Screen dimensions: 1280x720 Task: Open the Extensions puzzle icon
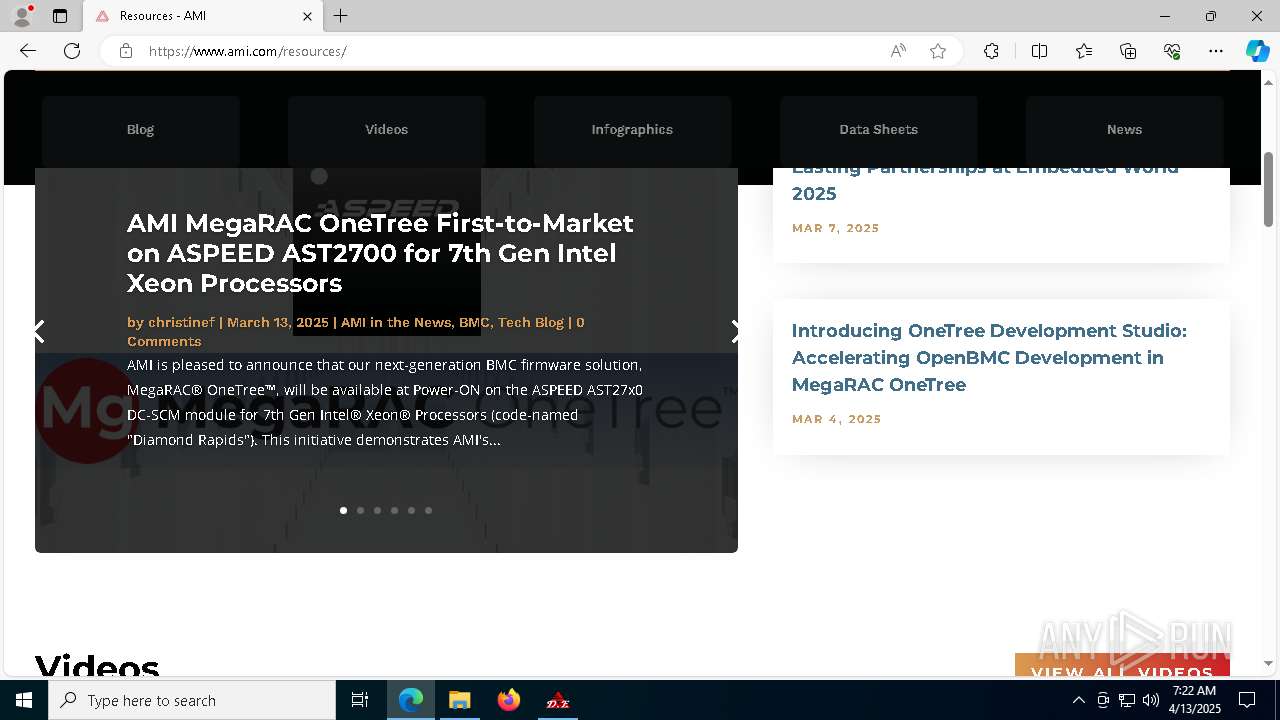coord(991,51)
